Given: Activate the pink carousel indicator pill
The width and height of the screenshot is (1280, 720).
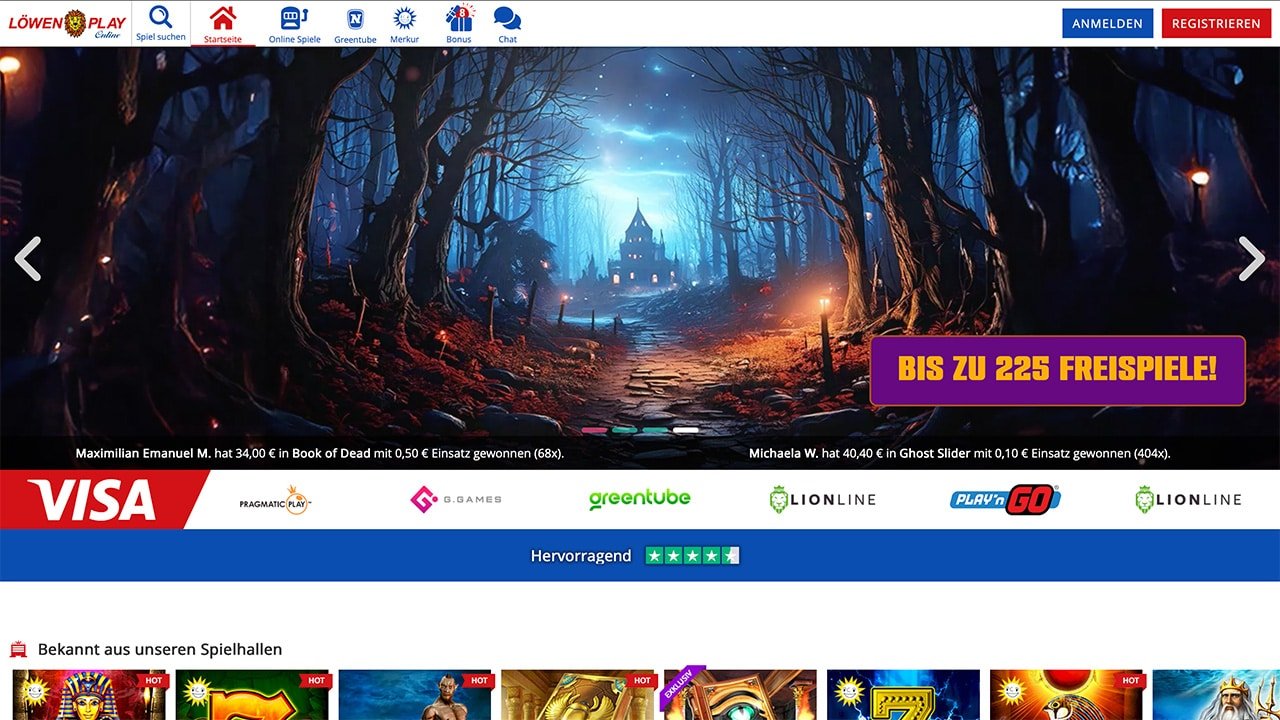Looking at the screenshot, I should pos(594,429).
